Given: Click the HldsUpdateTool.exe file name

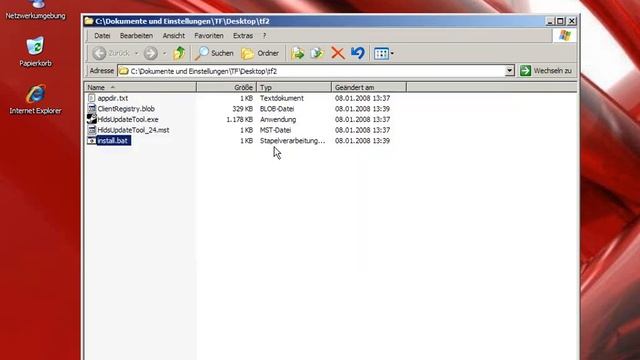Looking at the screenshot, I should [128, 120].
